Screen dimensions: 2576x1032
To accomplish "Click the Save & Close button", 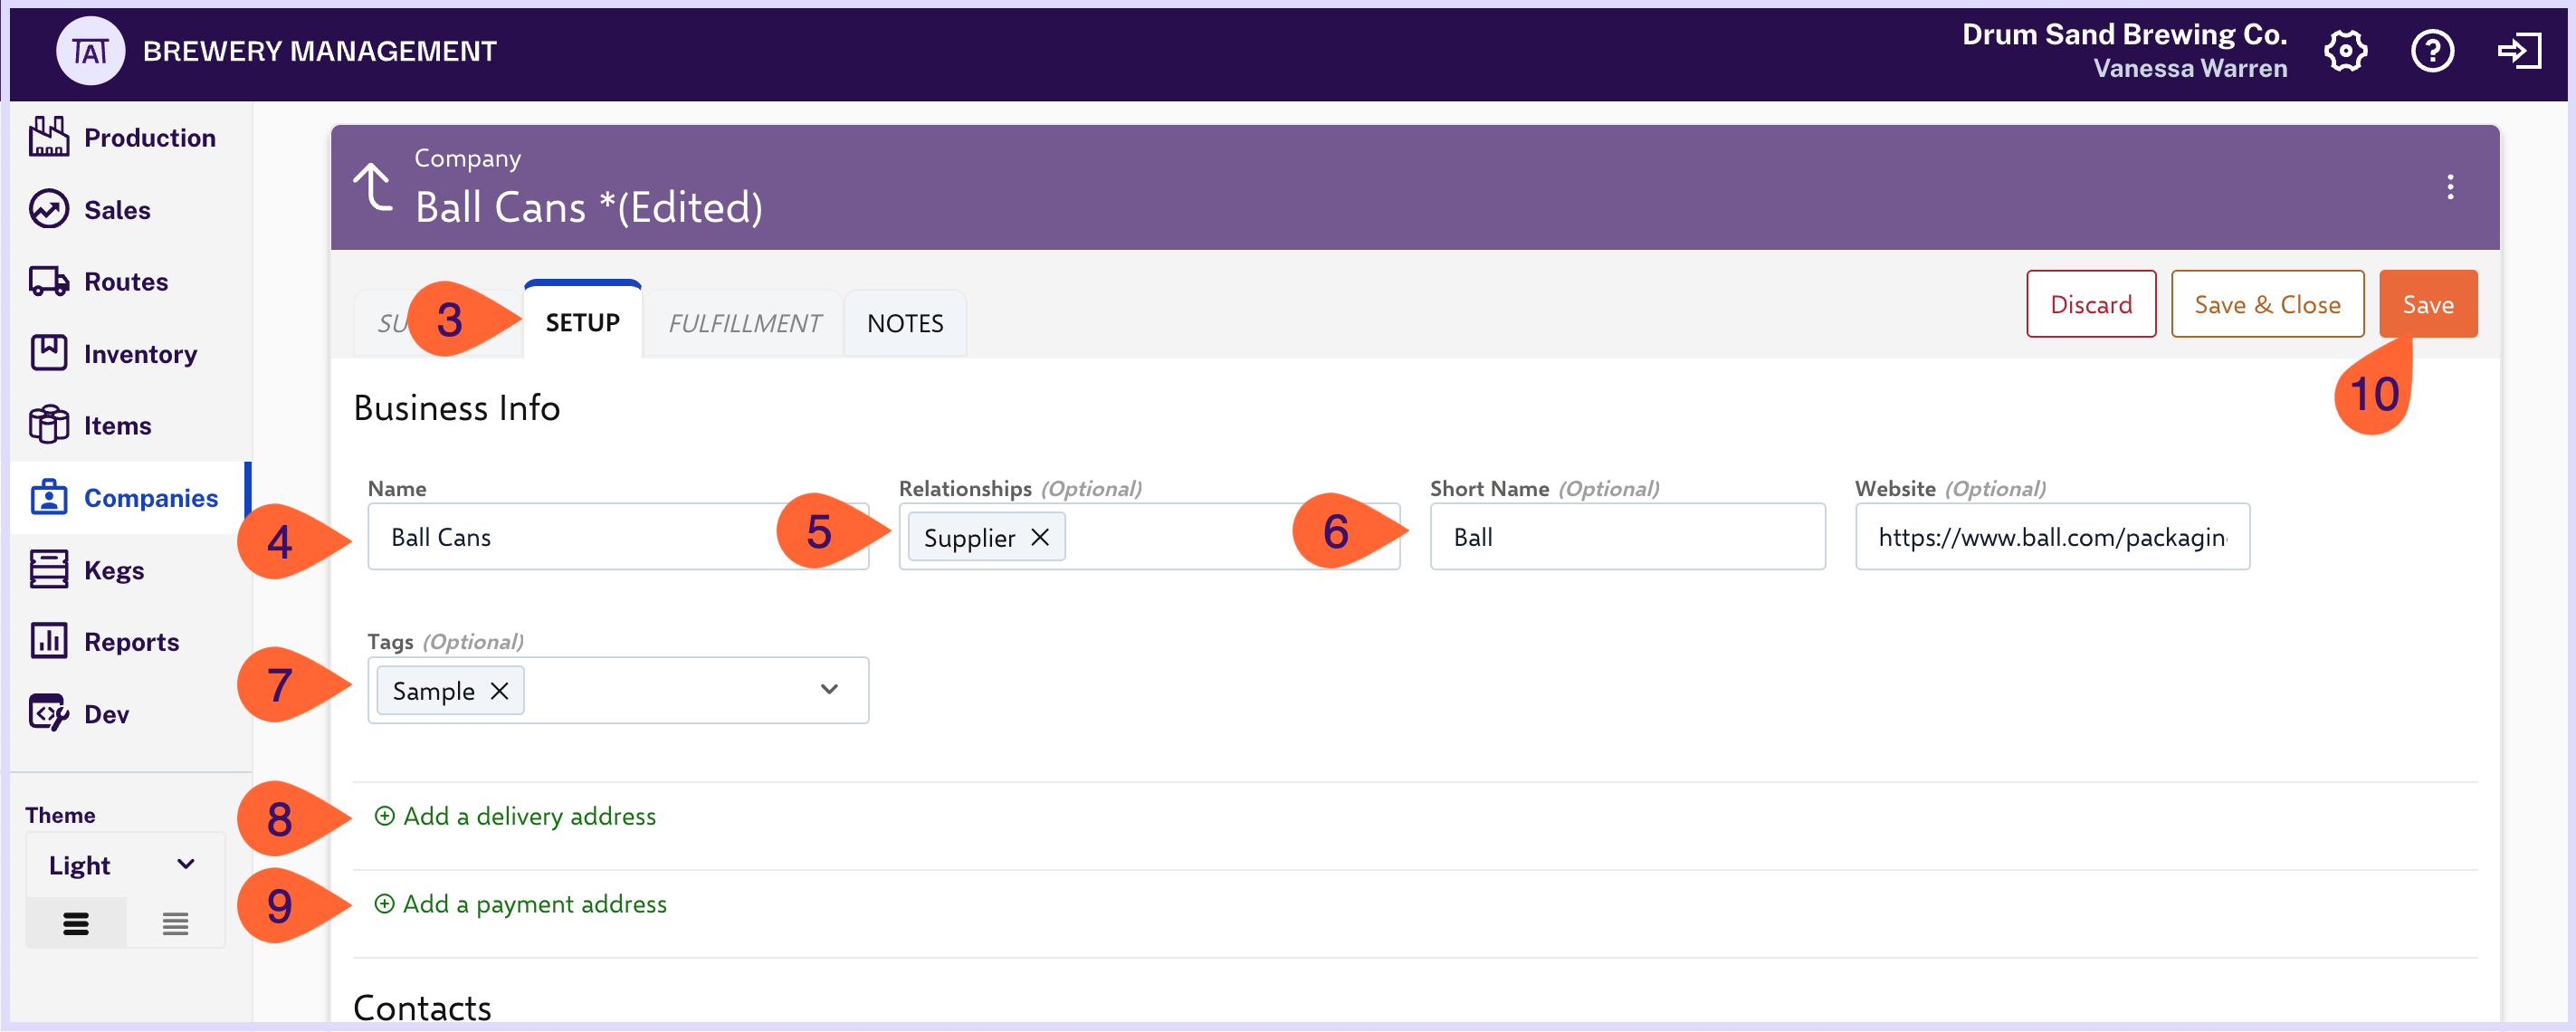I will coord(2266,304).
